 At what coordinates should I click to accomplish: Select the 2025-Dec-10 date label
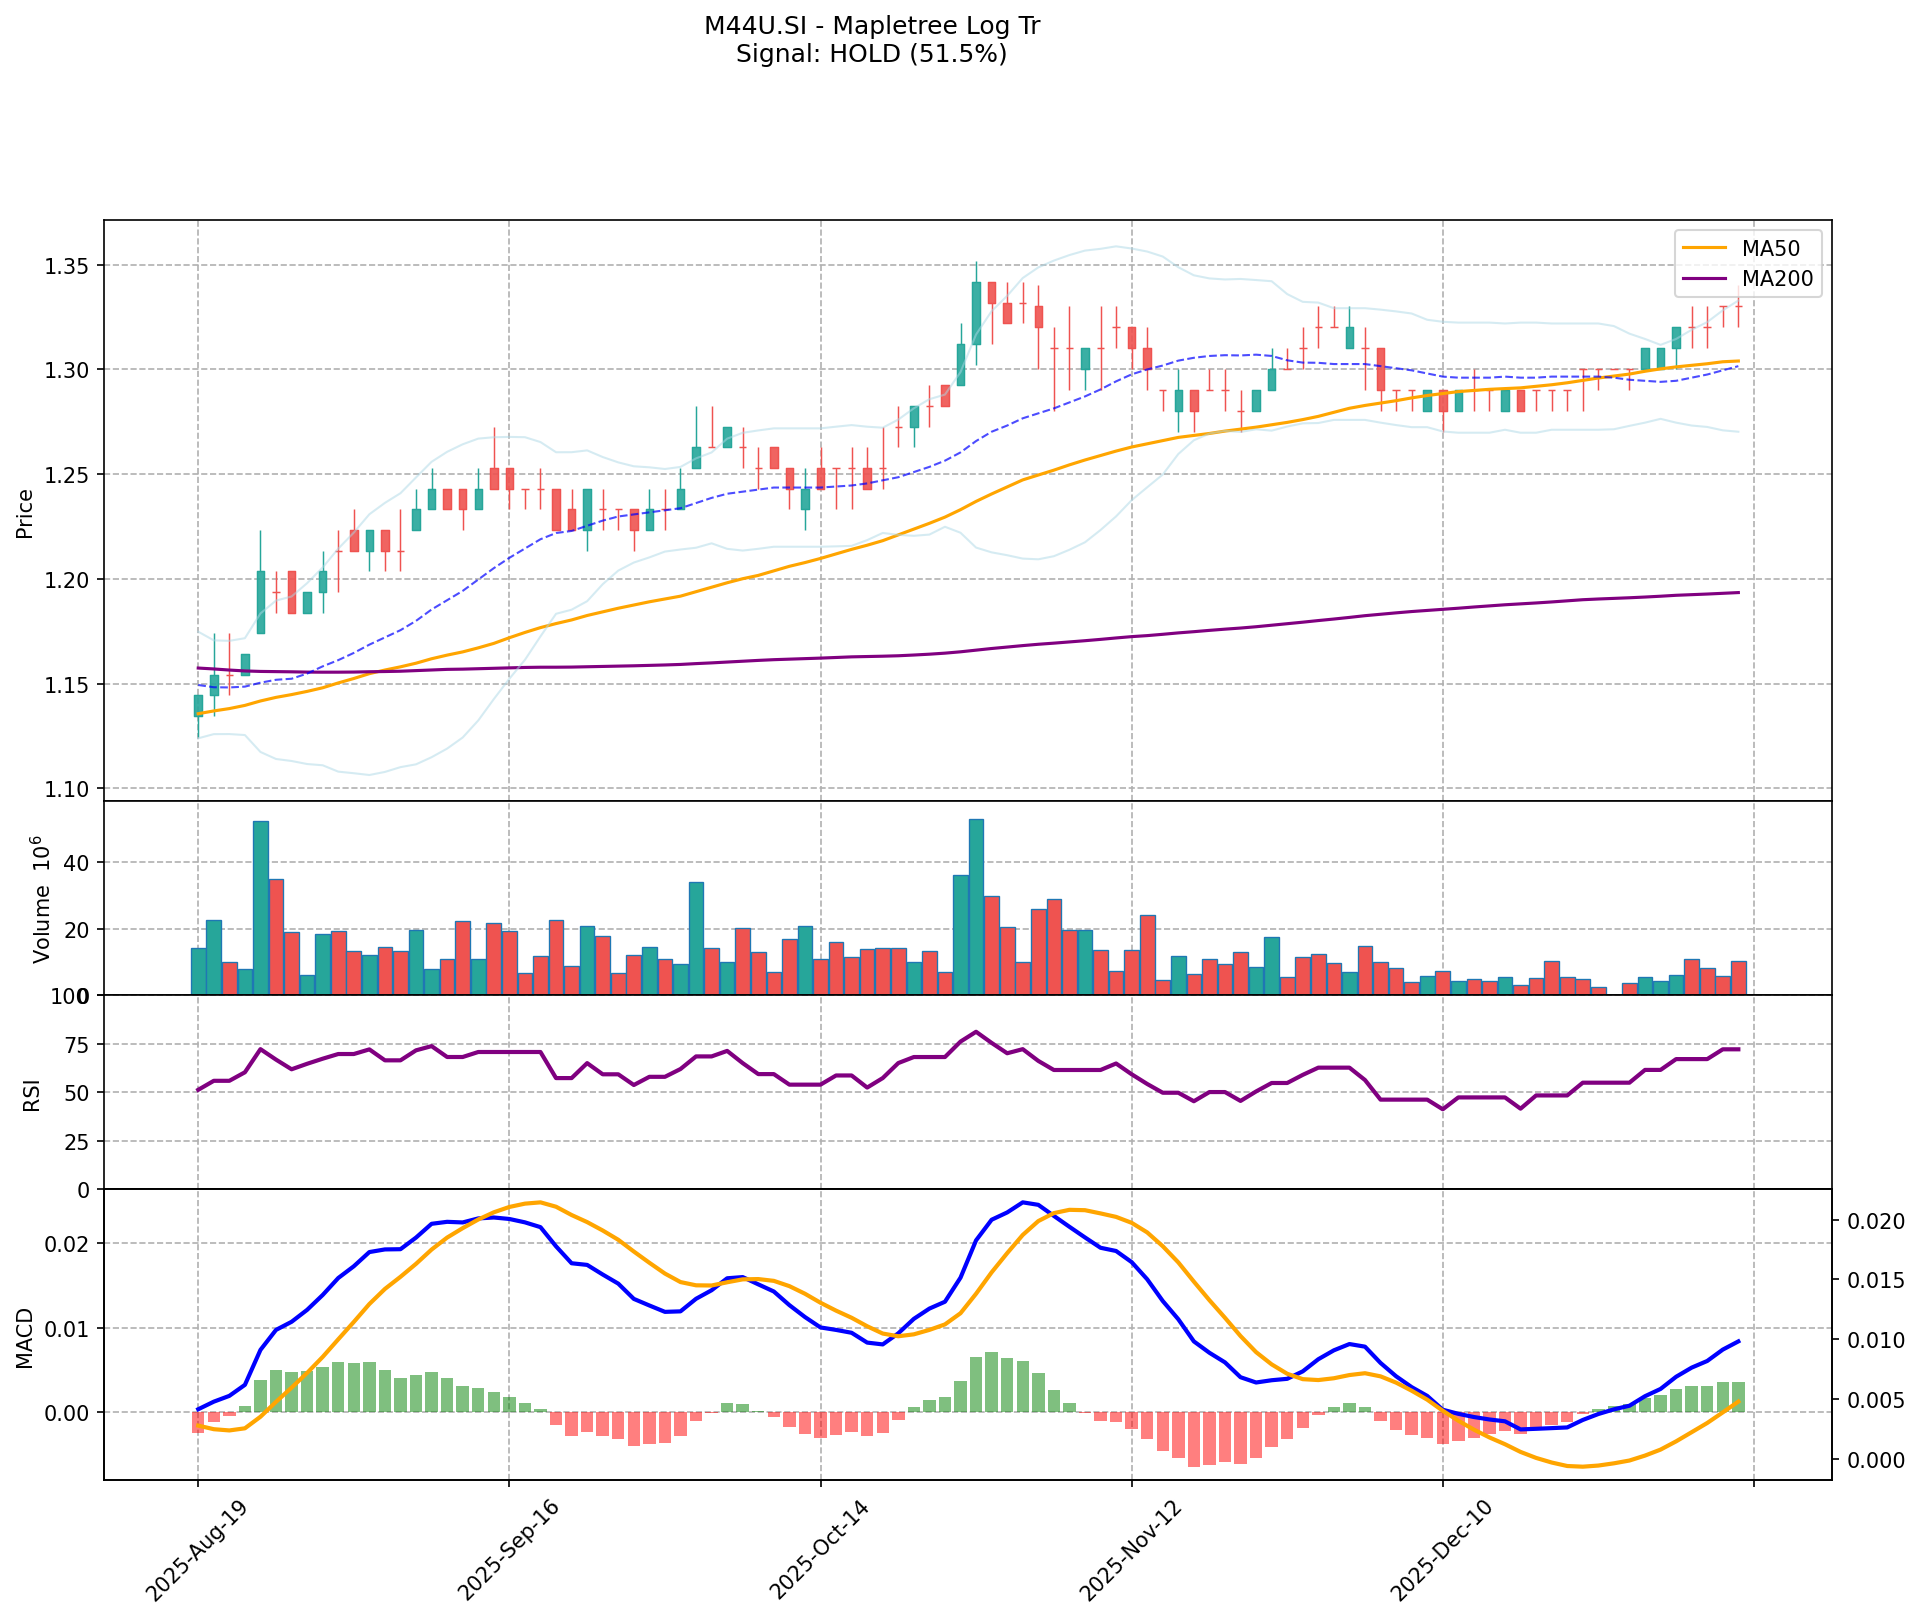coord(1440,1550)
